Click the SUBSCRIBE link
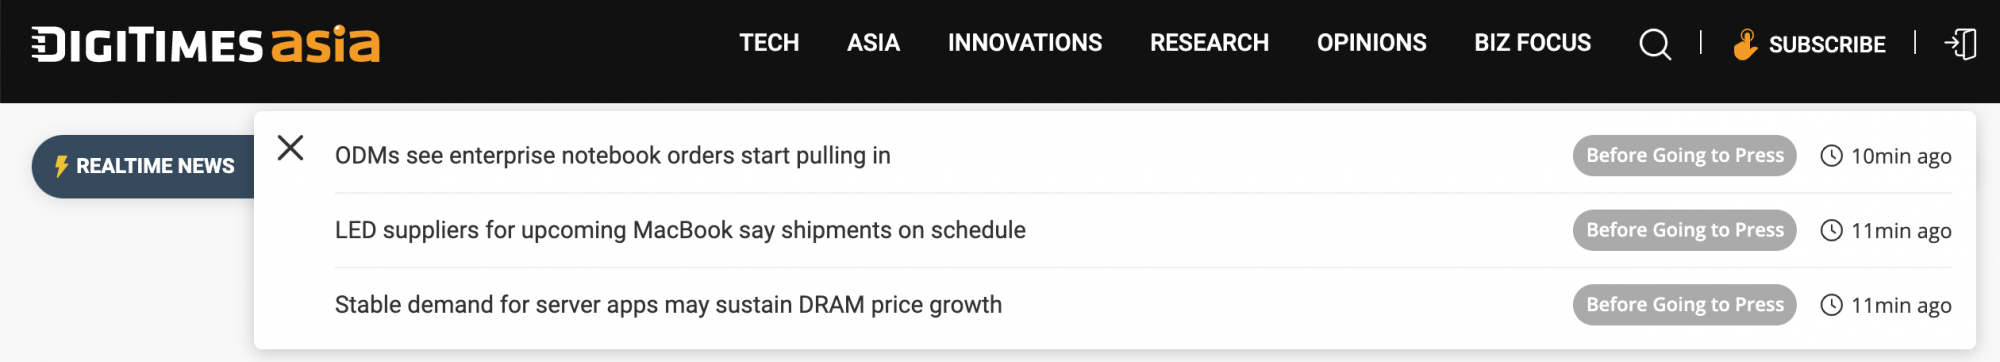Viewport: 2000px width, 362px height. click(x=1827, y=45)
